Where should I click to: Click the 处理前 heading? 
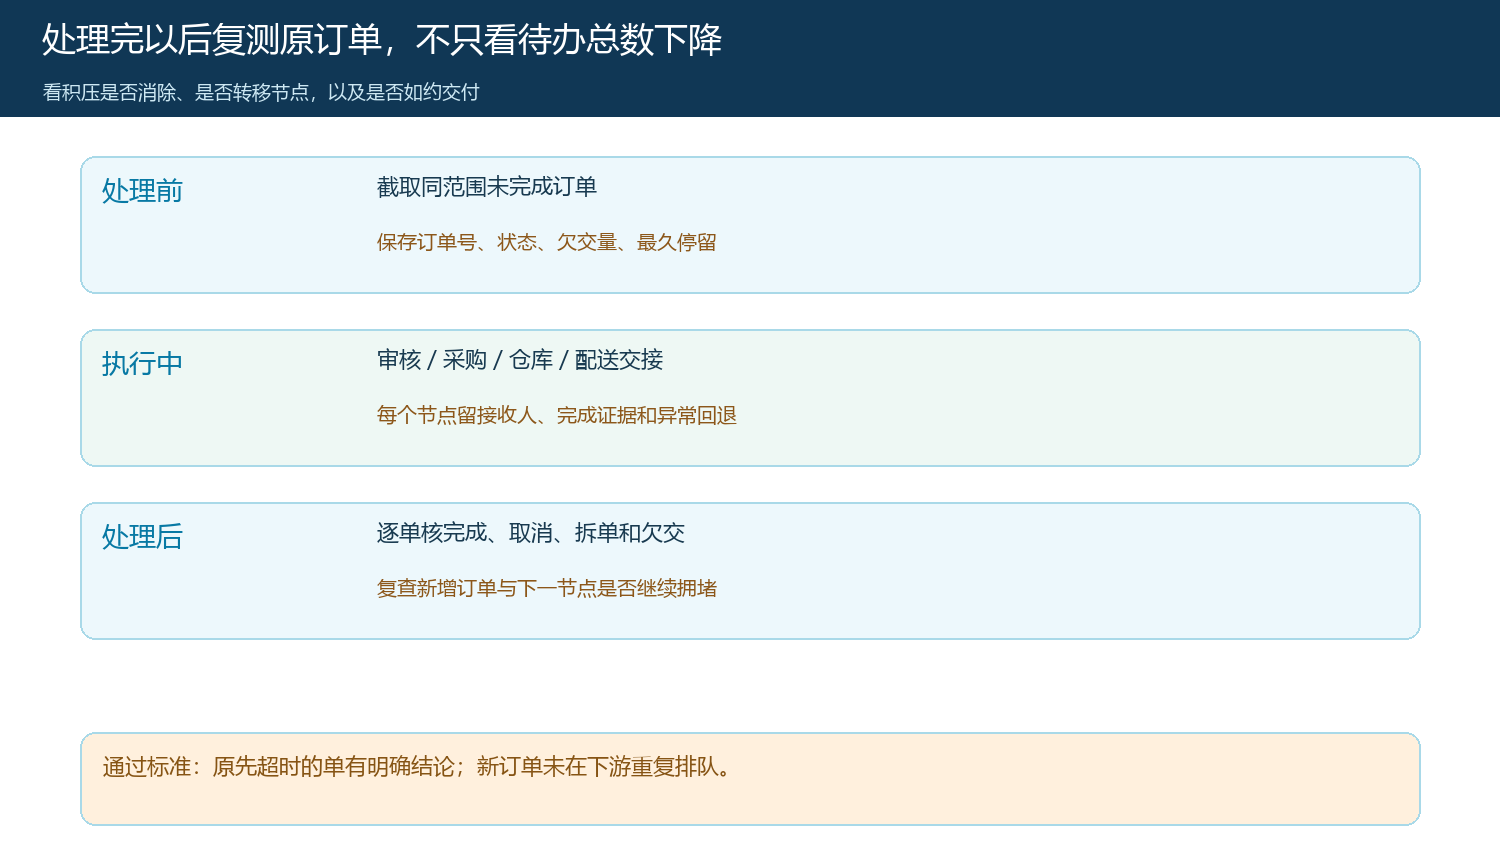(x=142, y=191)
